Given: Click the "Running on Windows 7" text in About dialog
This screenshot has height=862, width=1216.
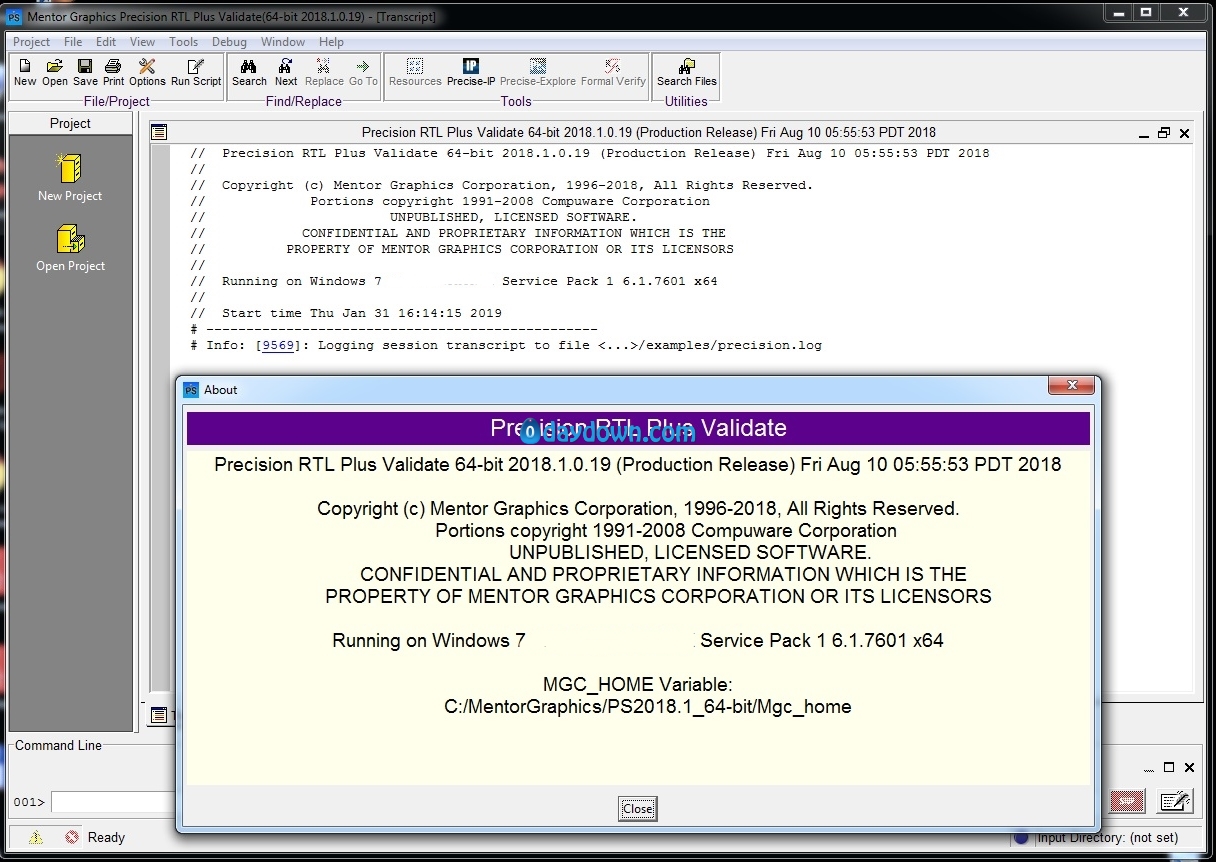Looking at the screenshot, I should (429, 640).
